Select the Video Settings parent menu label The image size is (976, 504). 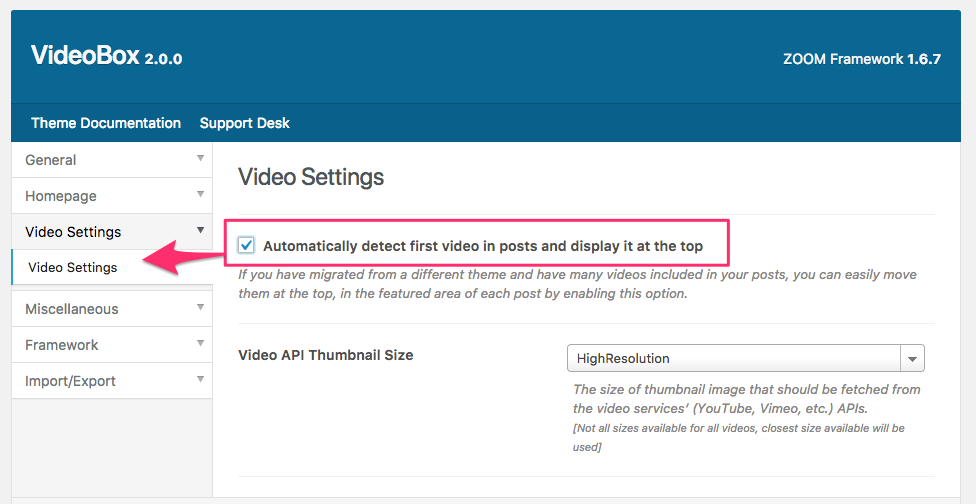[73, 232]
